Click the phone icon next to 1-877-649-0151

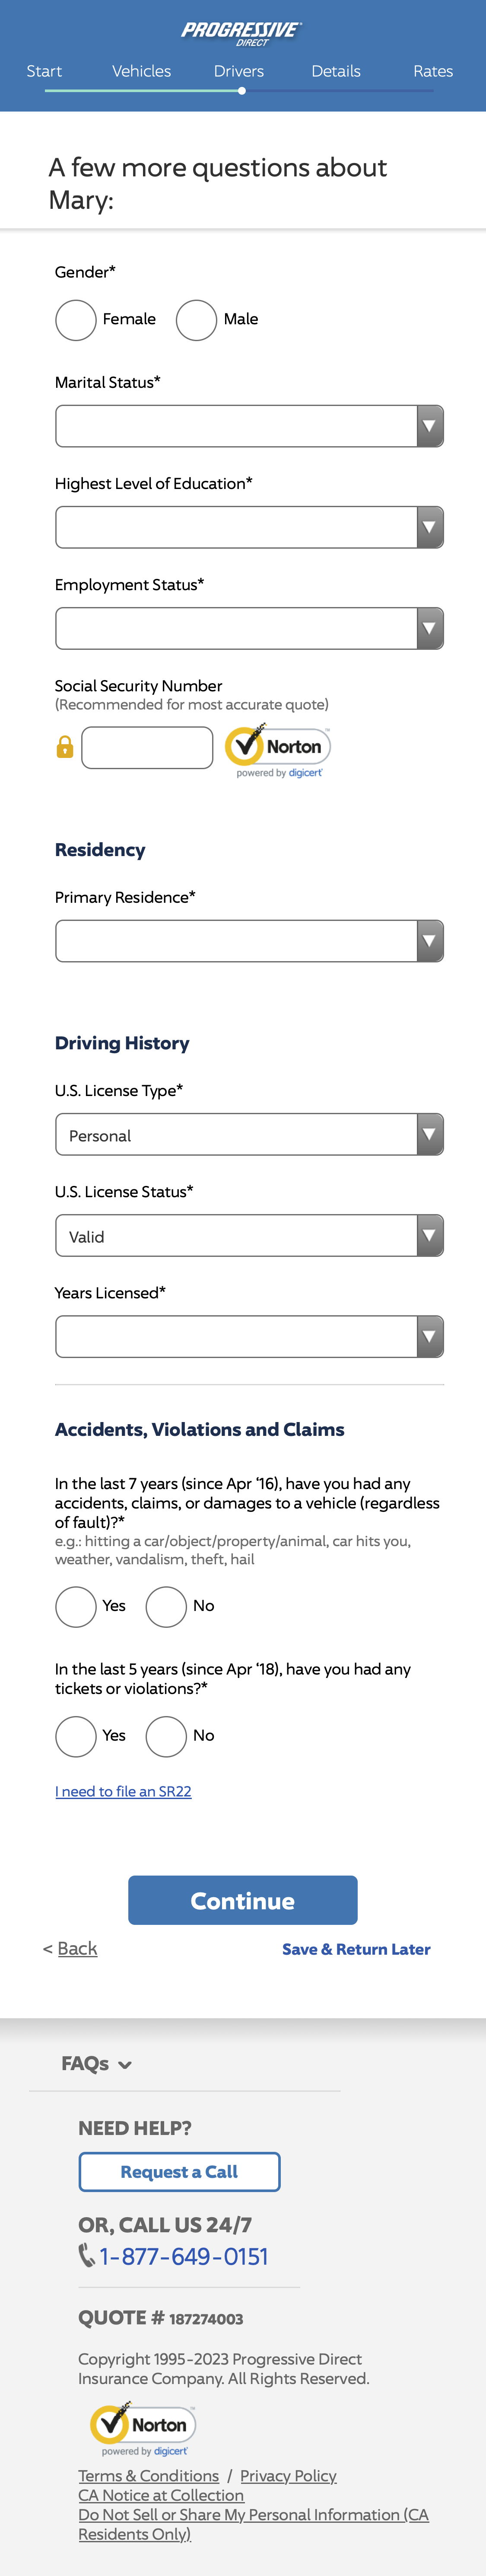[86, 2257]
